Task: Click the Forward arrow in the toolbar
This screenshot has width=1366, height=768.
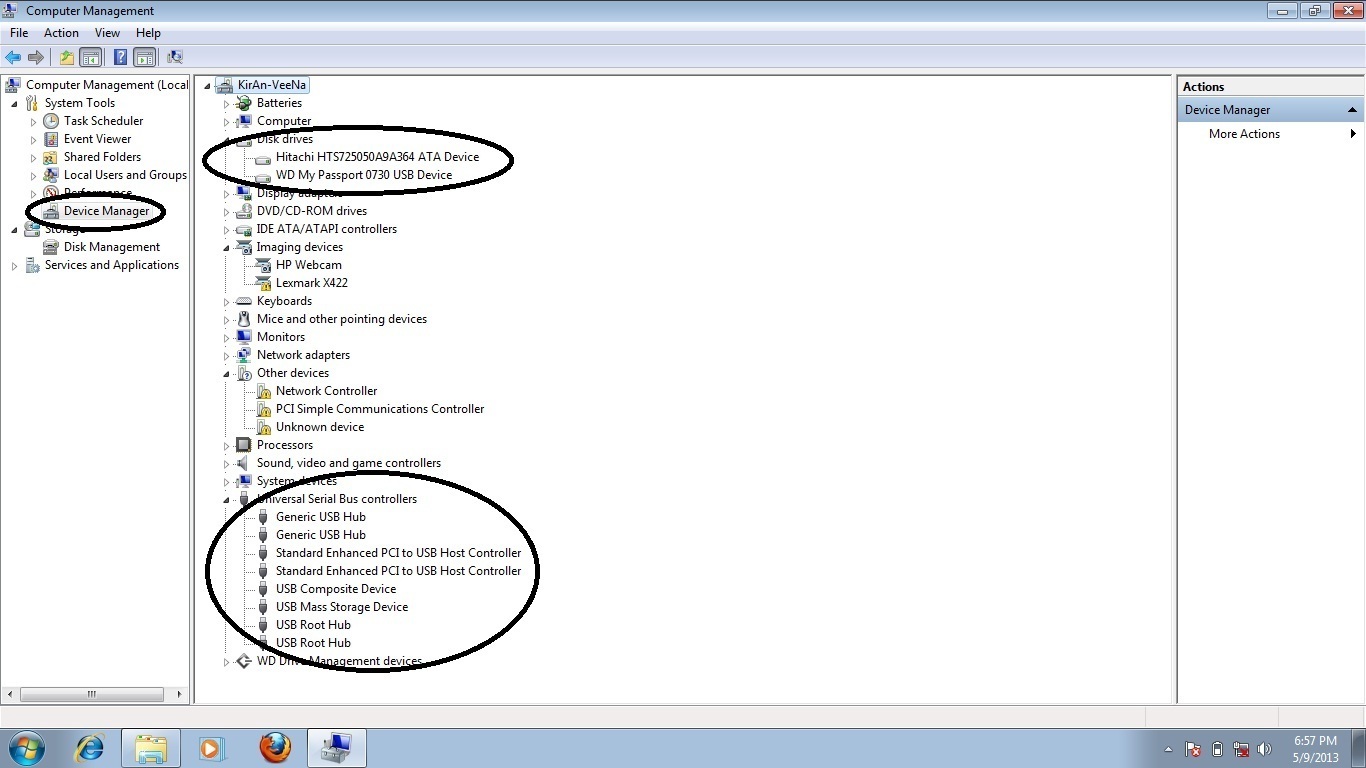Action: point(36,57)
